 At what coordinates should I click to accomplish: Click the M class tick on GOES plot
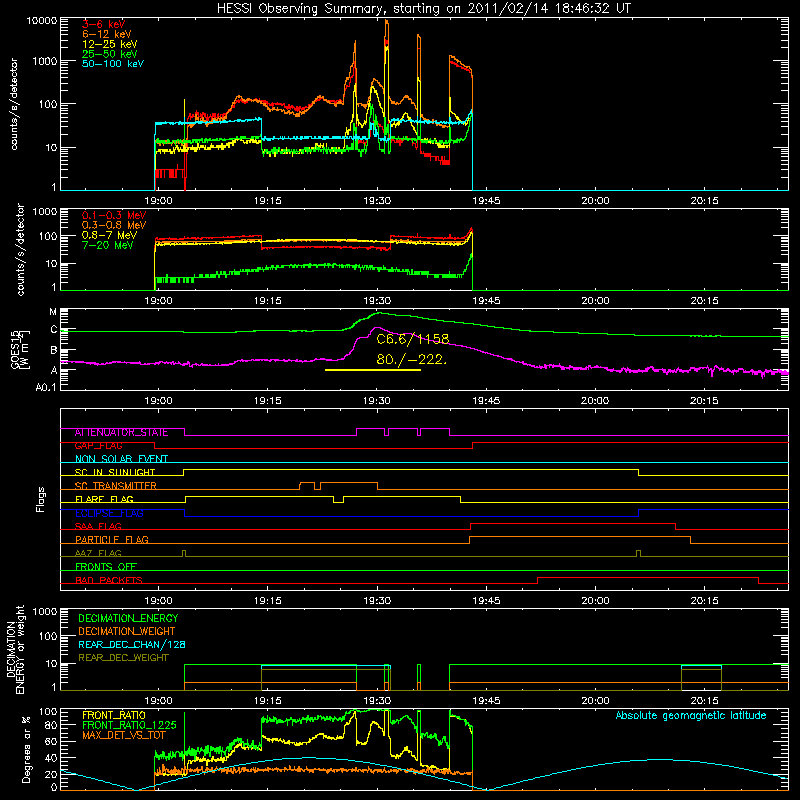[x=53, y=312]
